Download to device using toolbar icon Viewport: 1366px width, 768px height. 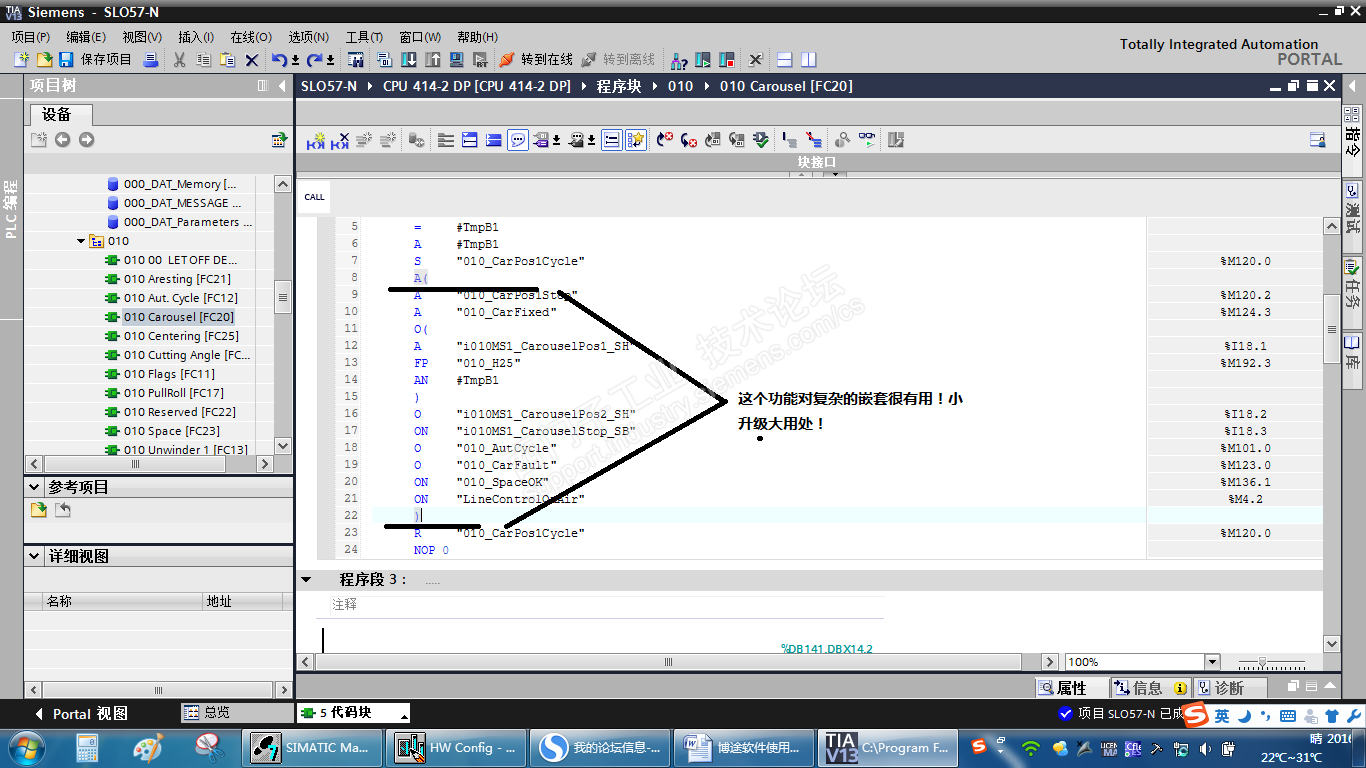click(x=409, y=60)
